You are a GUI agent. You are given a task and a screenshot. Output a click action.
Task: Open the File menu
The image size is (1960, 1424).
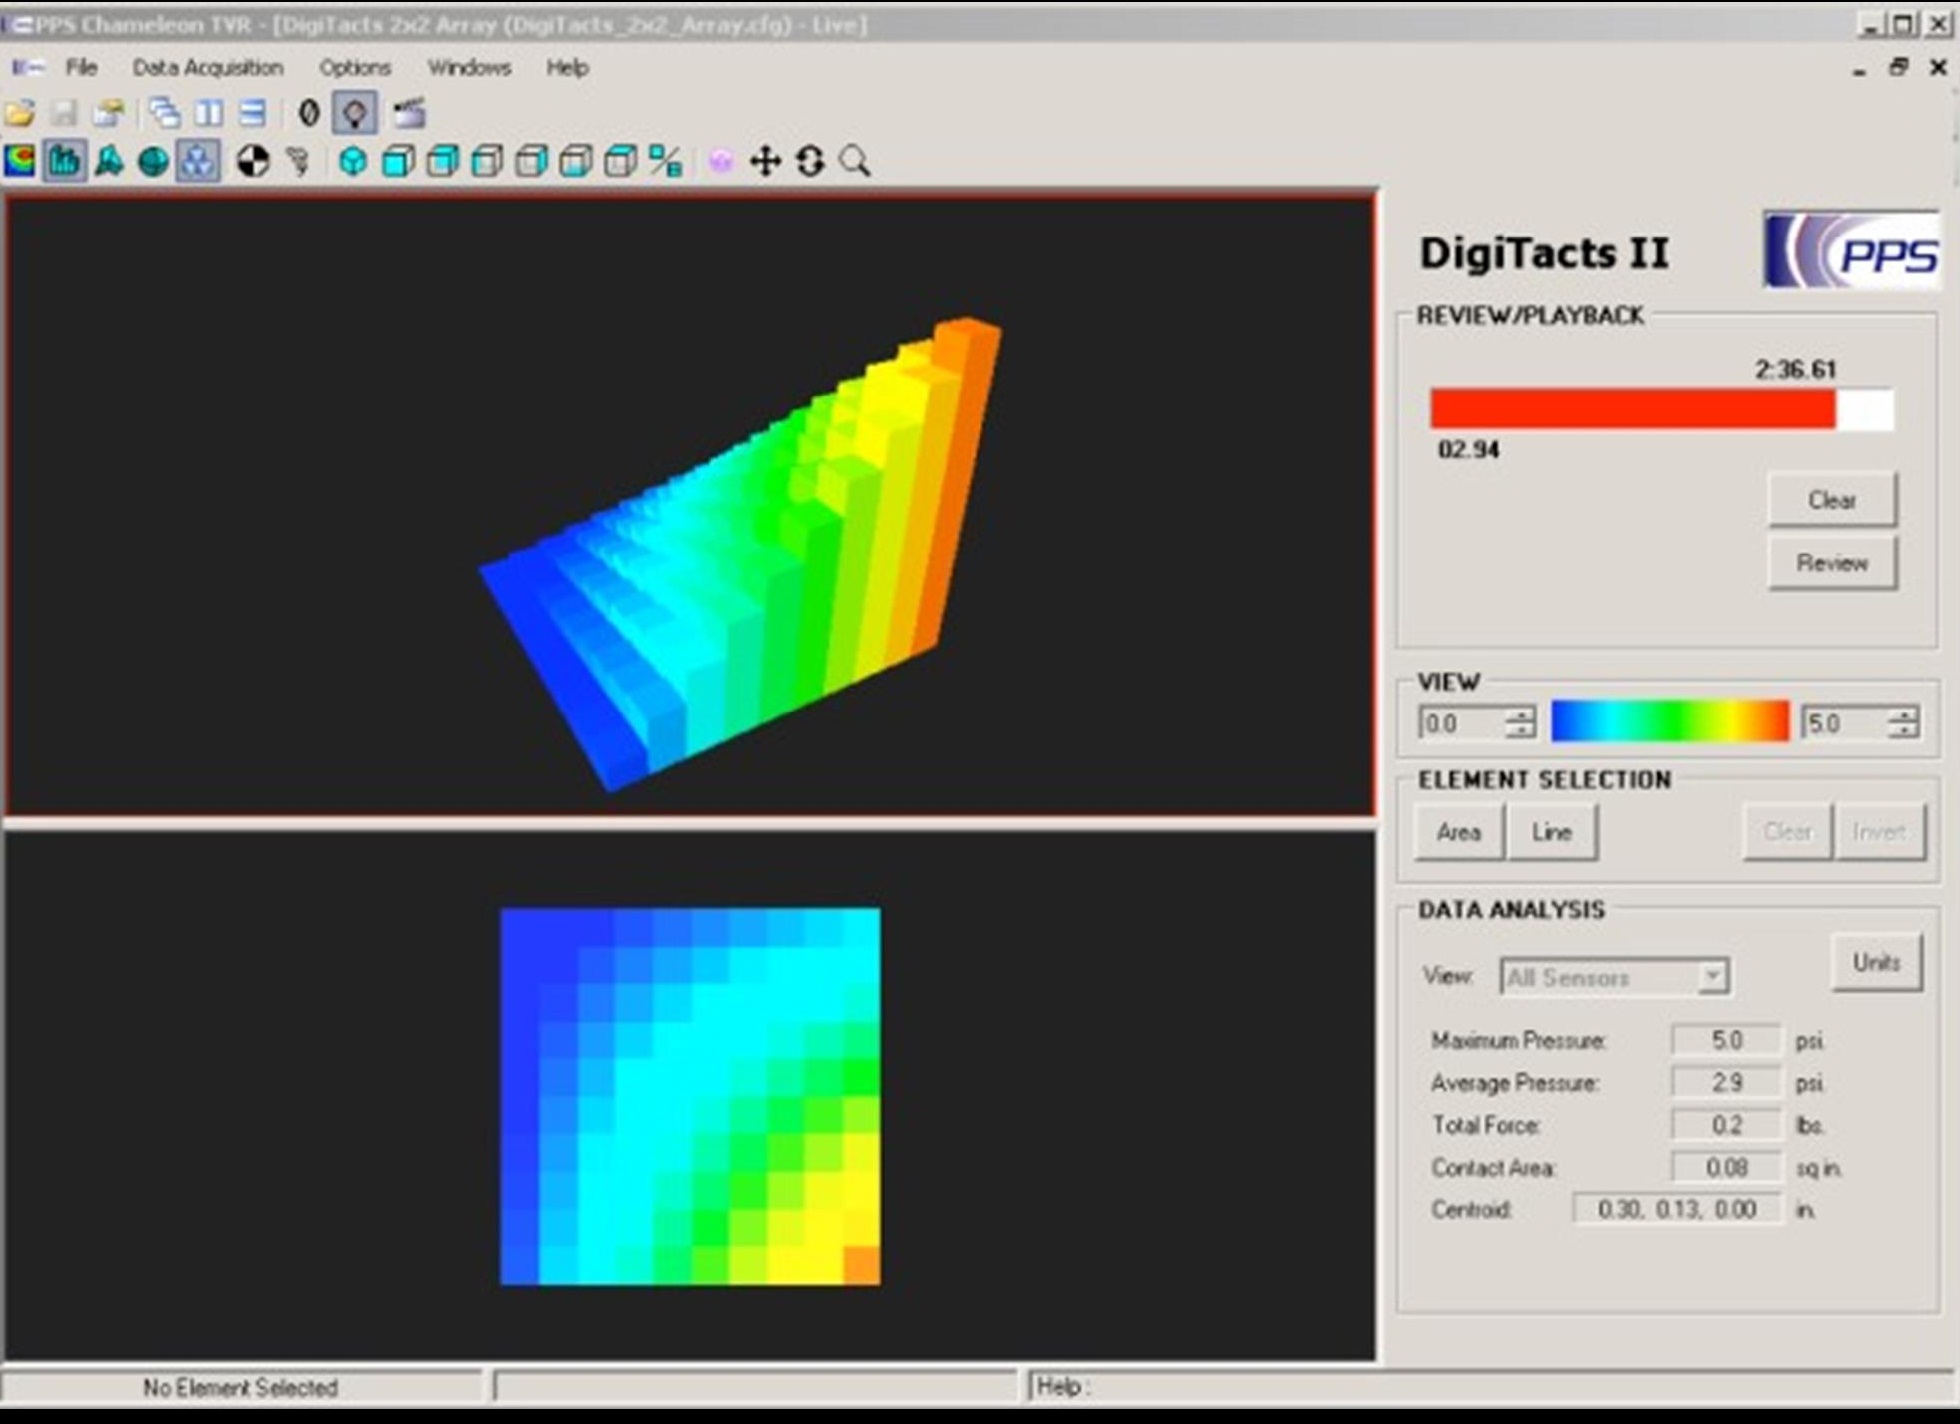coord(82,67)
